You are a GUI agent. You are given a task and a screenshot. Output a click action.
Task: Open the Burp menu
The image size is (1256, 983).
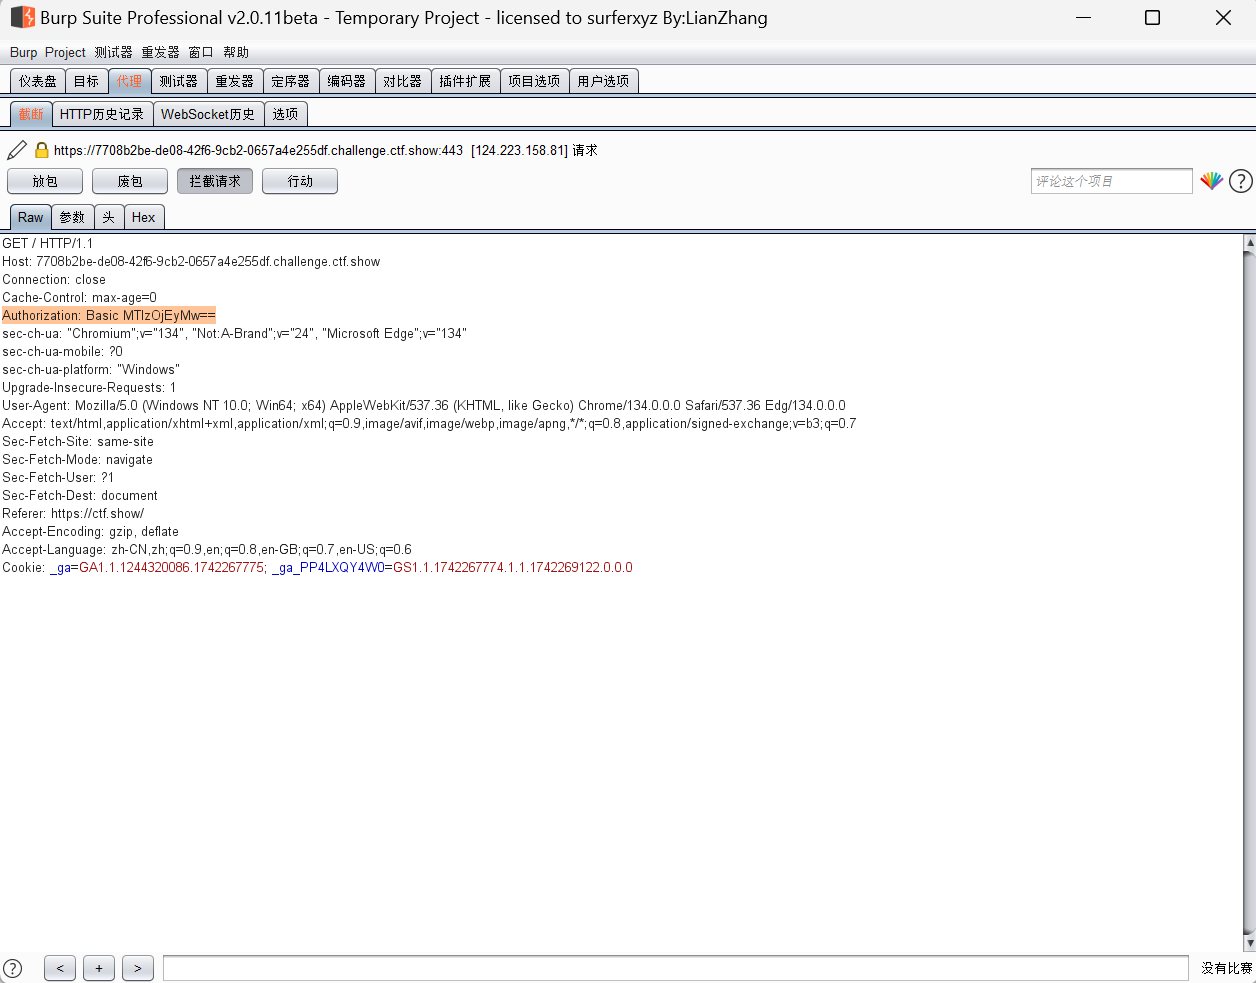click(x=23, y=52)
